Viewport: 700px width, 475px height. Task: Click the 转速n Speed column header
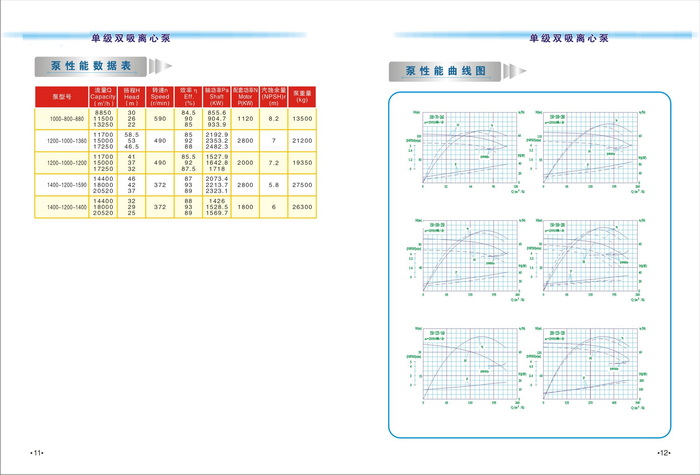158,97
